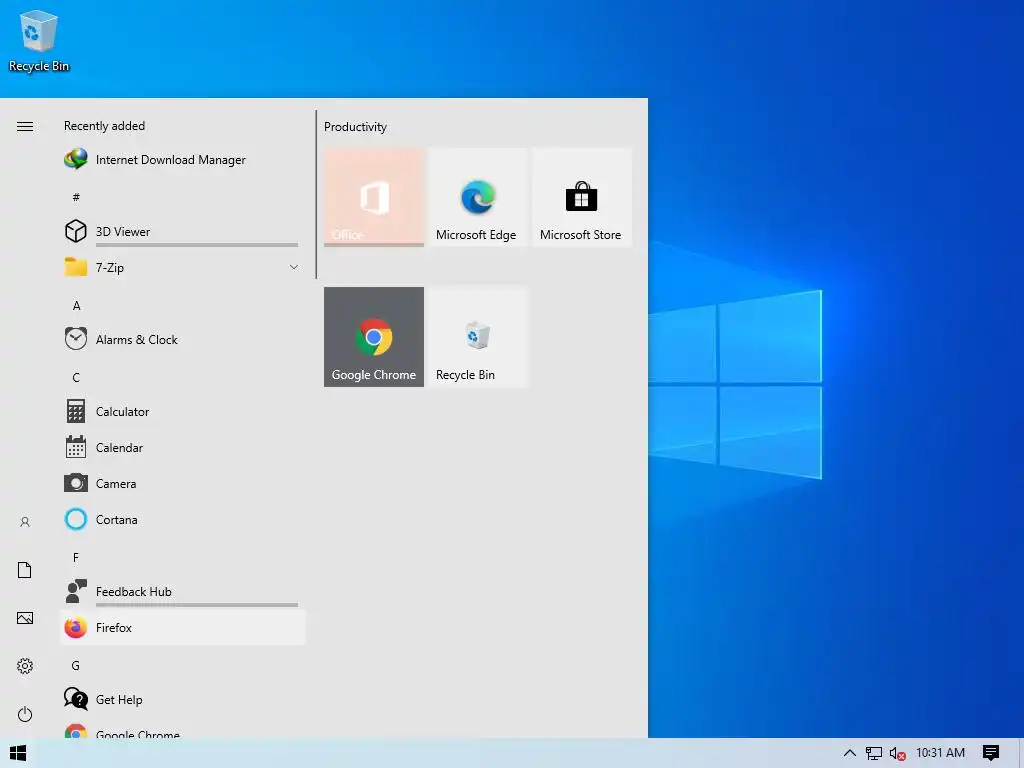This screenshot has width=1024, height=768.
Task: Click the Windows Start button
Action: coord(18,753)
